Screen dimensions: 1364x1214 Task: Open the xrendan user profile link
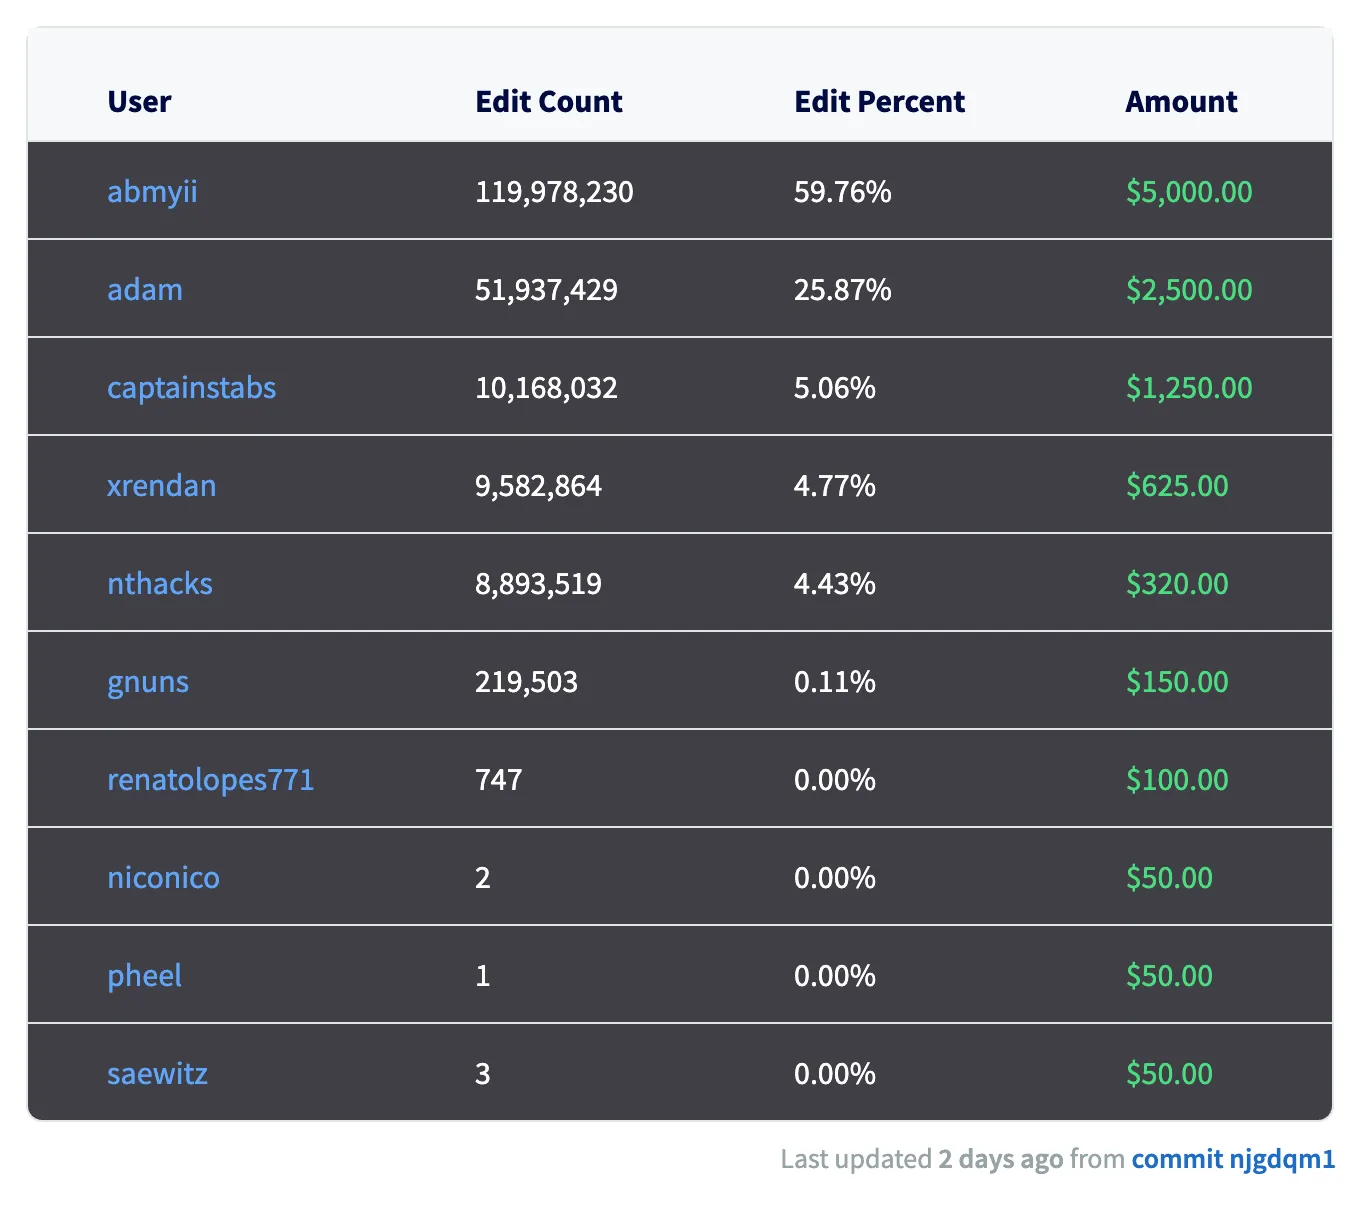[161, 485]
